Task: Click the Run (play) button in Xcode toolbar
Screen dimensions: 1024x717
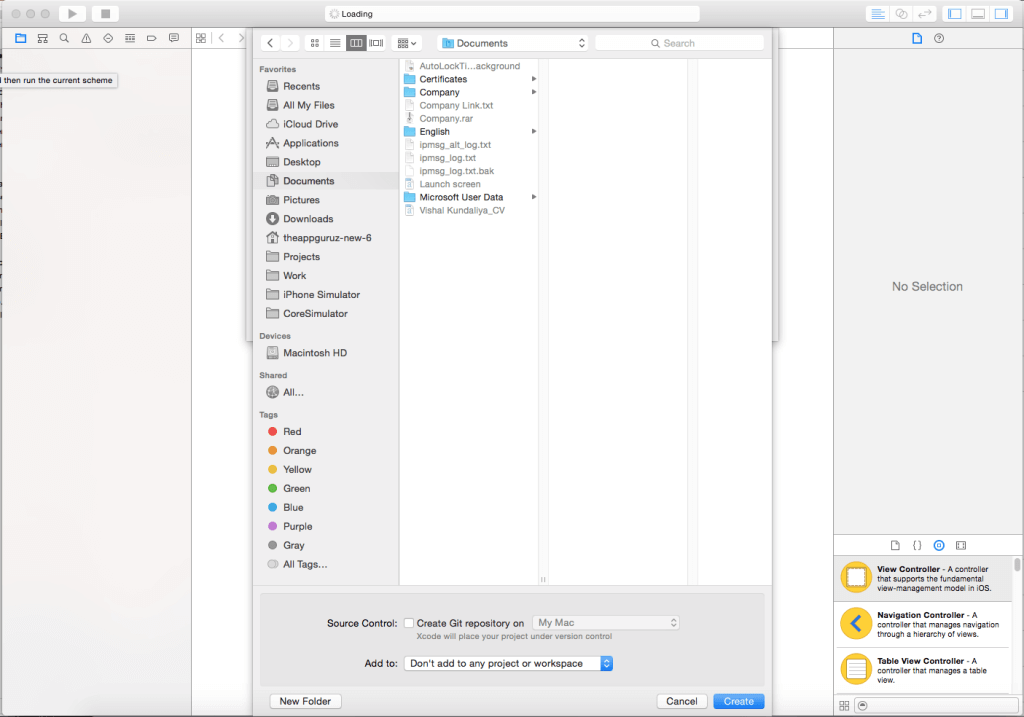Action: [72, 14]
